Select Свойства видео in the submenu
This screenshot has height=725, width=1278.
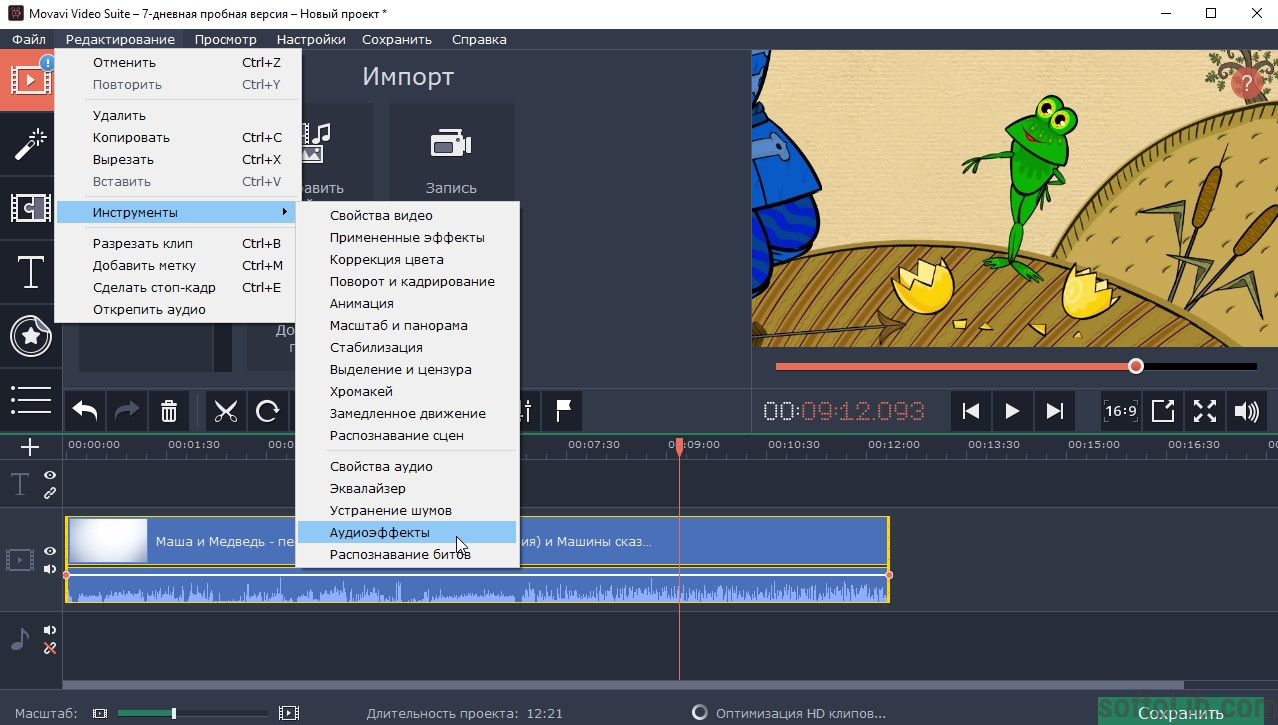pos(407,215)
